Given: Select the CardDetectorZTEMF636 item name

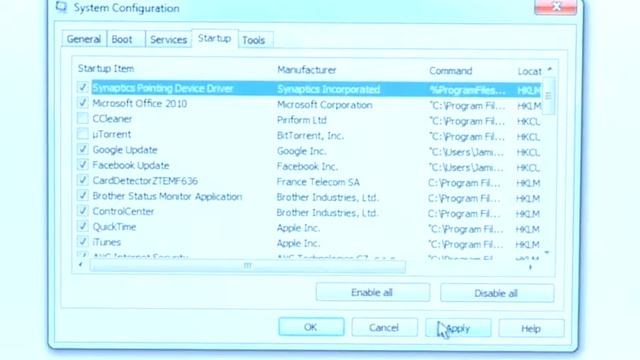Looking at the screenshot, I should pyautogui.click(x=145, y=181).
